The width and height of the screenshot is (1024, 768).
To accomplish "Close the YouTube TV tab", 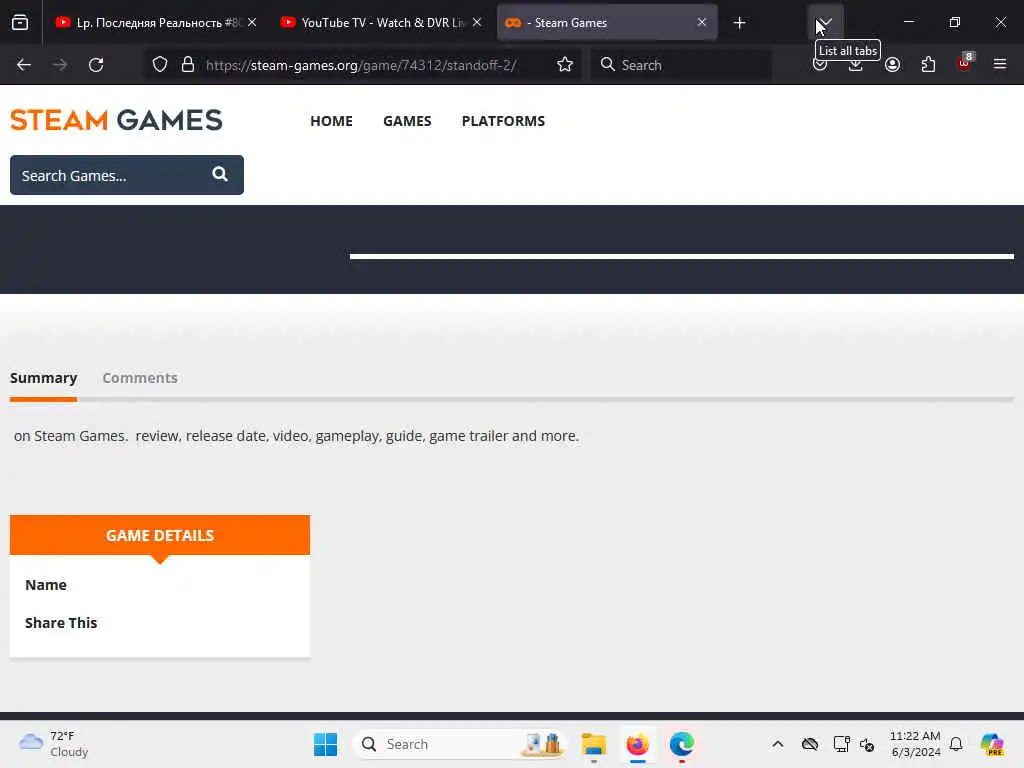I will pyautogui.click(x=477, y=22).
